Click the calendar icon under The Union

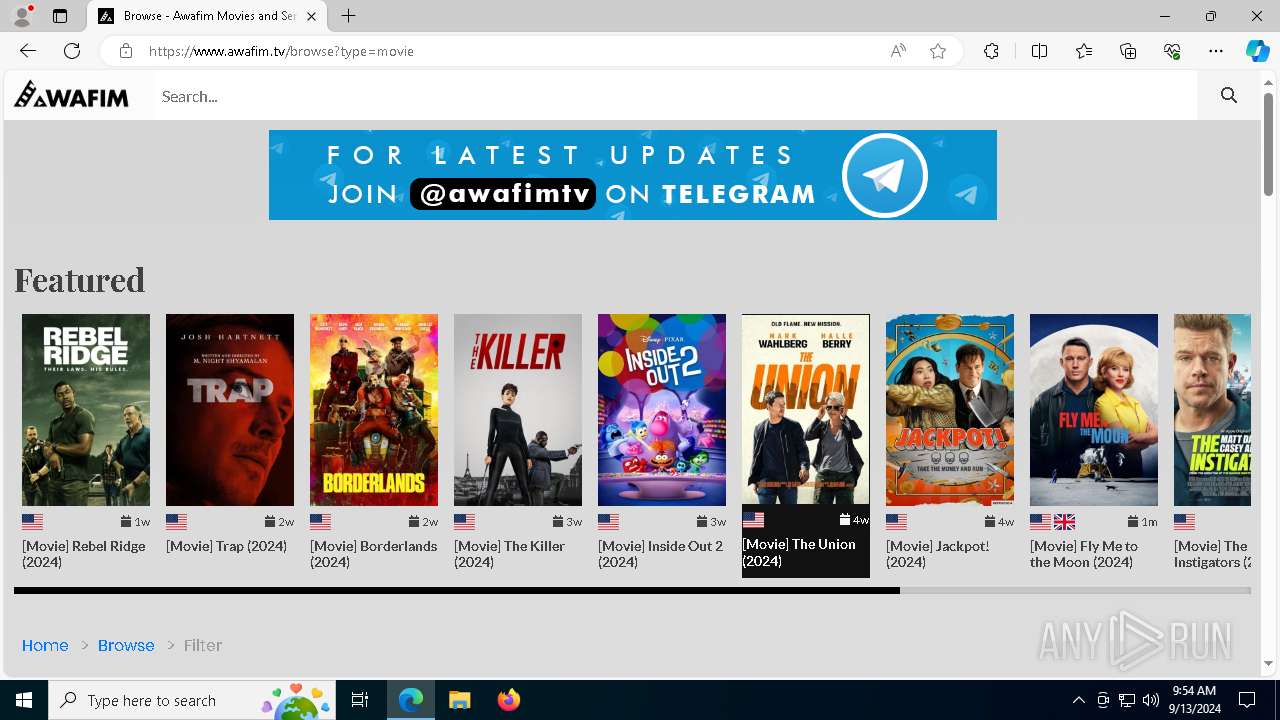(x=845, y=520)
